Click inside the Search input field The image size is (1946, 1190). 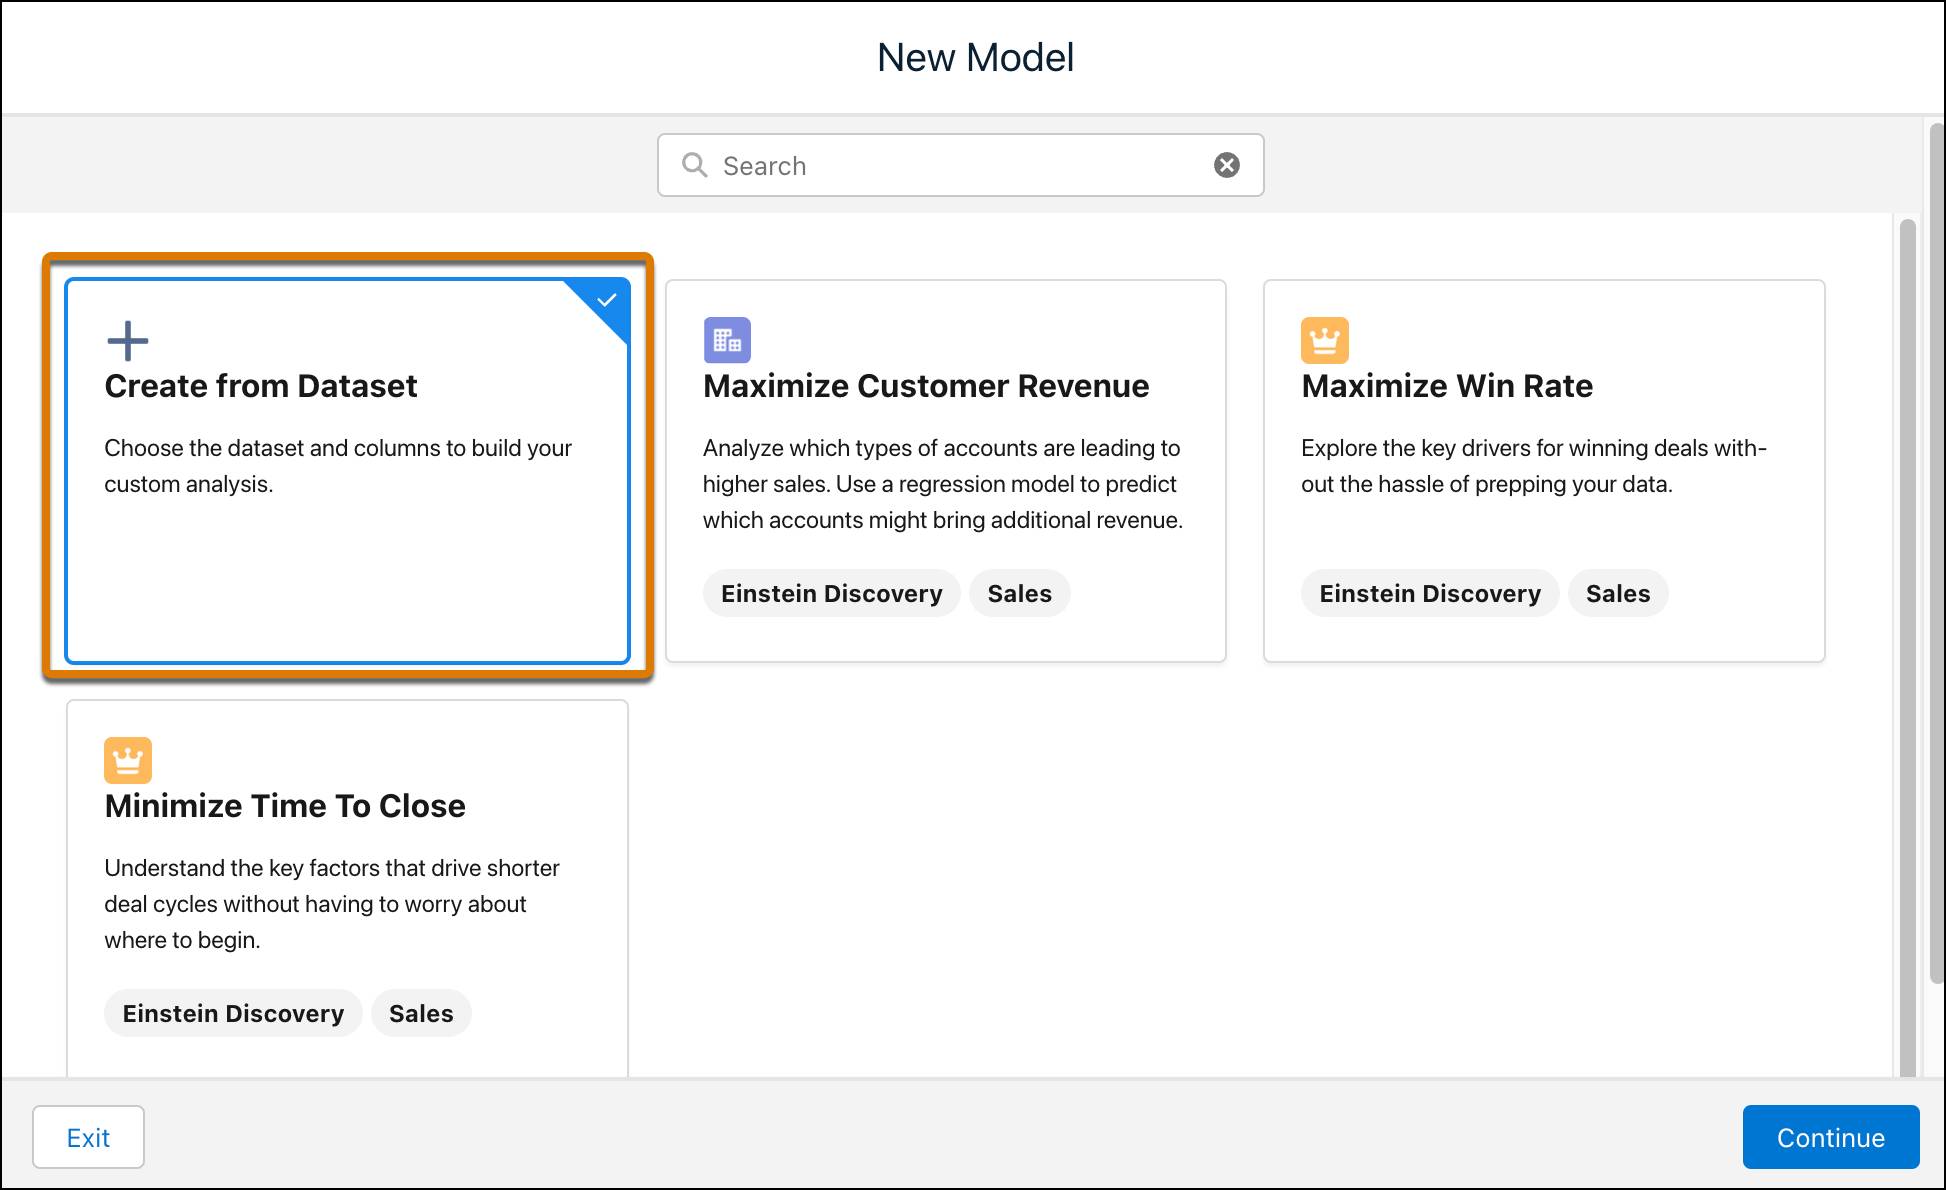(x=959, y=164)
